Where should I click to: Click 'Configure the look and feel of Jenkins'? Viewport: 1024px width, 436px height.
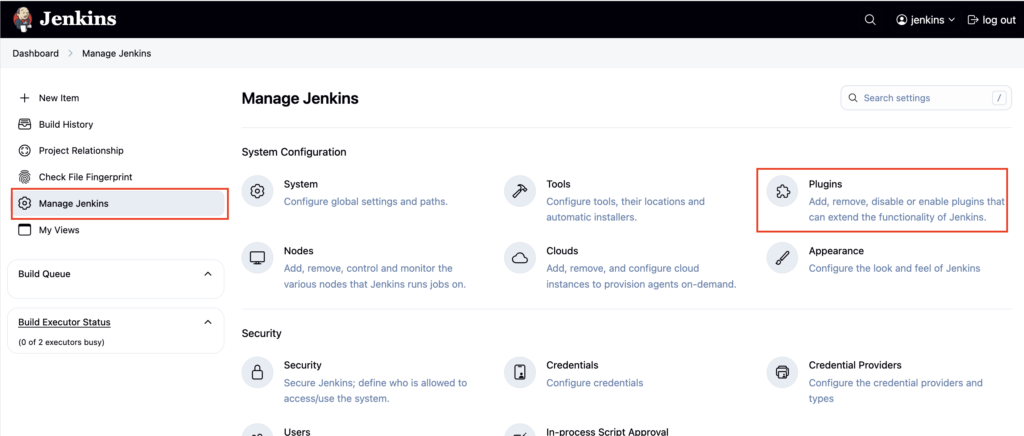894,268
